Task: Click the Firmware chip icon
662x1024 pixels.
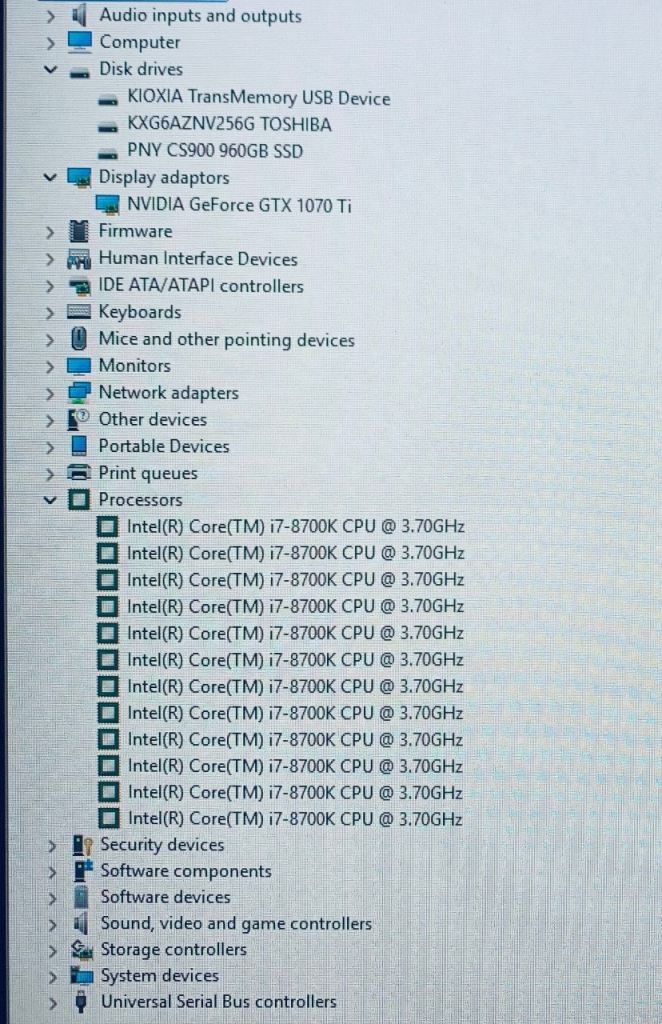Action: click(78, 231)
